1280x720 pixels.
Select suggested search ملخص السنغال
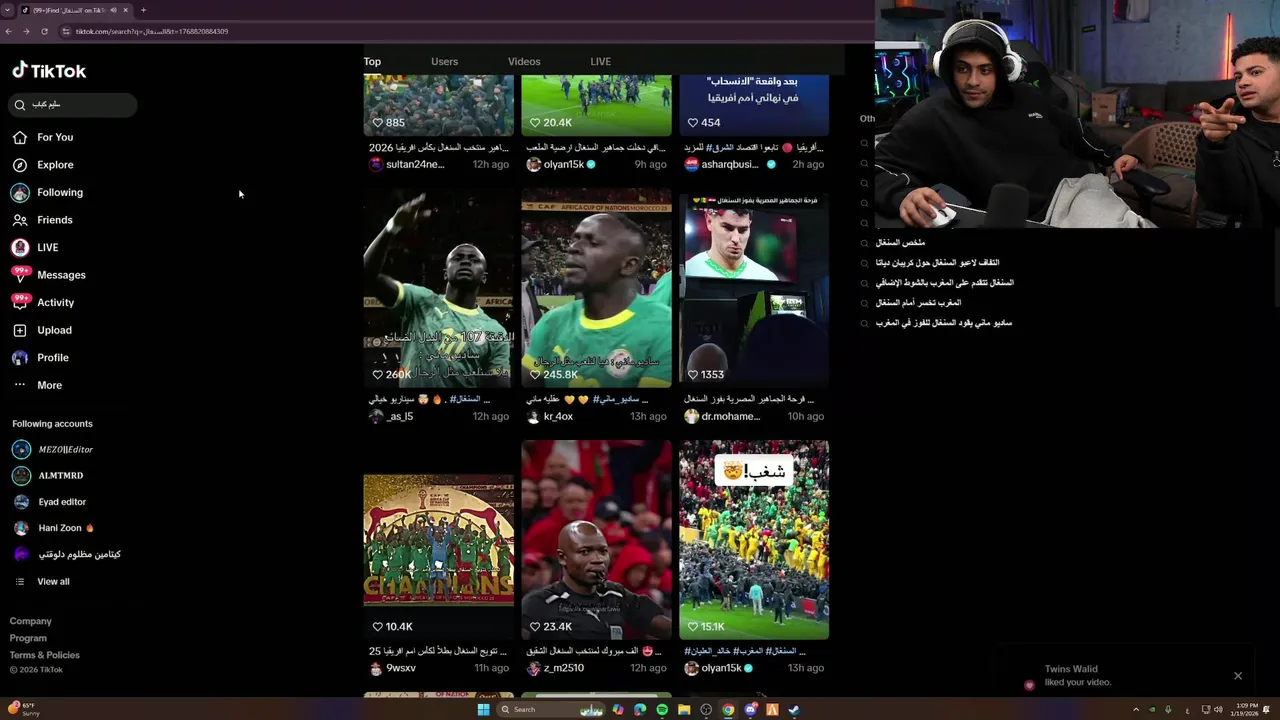pyautogui.click(x=900, y=243)
